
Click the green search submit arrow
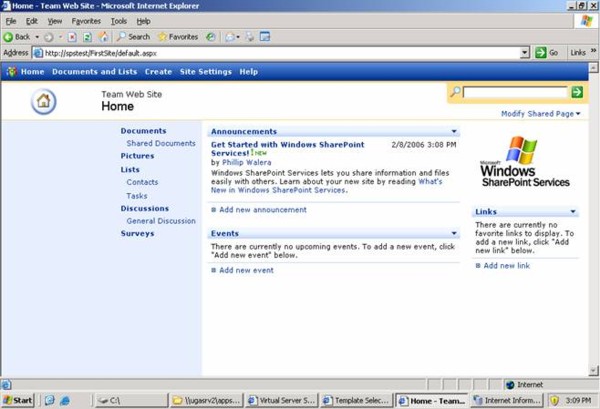[x=577, y=92]
